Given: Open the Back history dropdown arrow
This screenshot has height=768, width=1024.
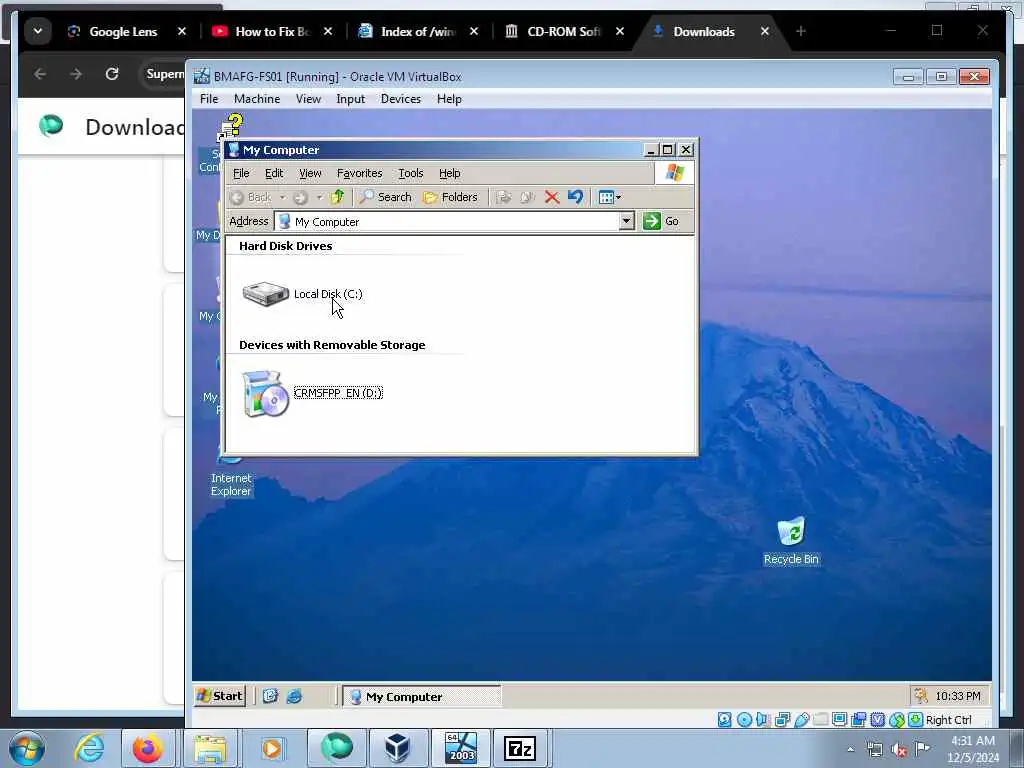Looking at the screenshot, I should tap(282, 197).
